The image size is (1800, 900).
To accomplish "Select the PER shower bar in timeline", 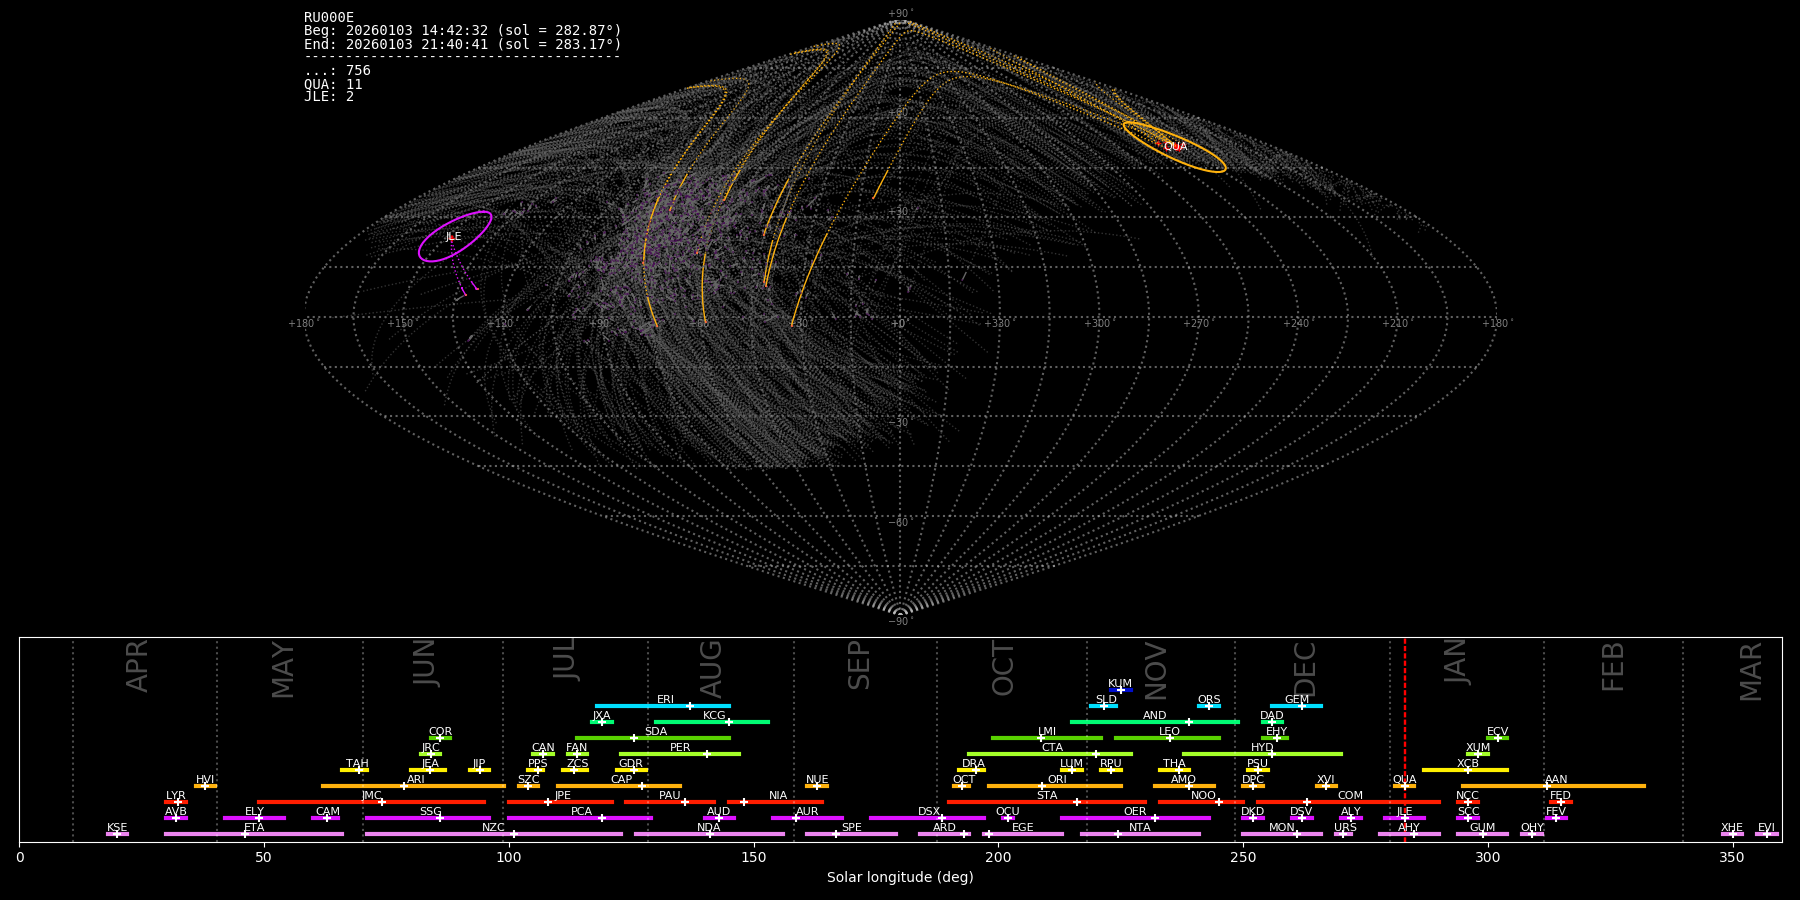I will point(680,754).
